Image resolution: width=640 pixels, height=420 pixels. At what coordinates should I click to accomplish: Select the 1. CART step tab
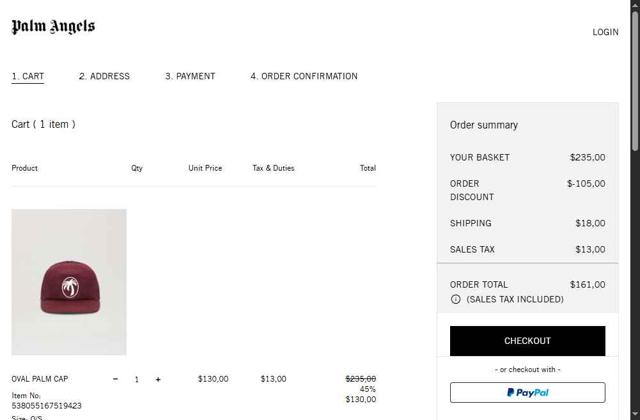(x=28, y=76)
